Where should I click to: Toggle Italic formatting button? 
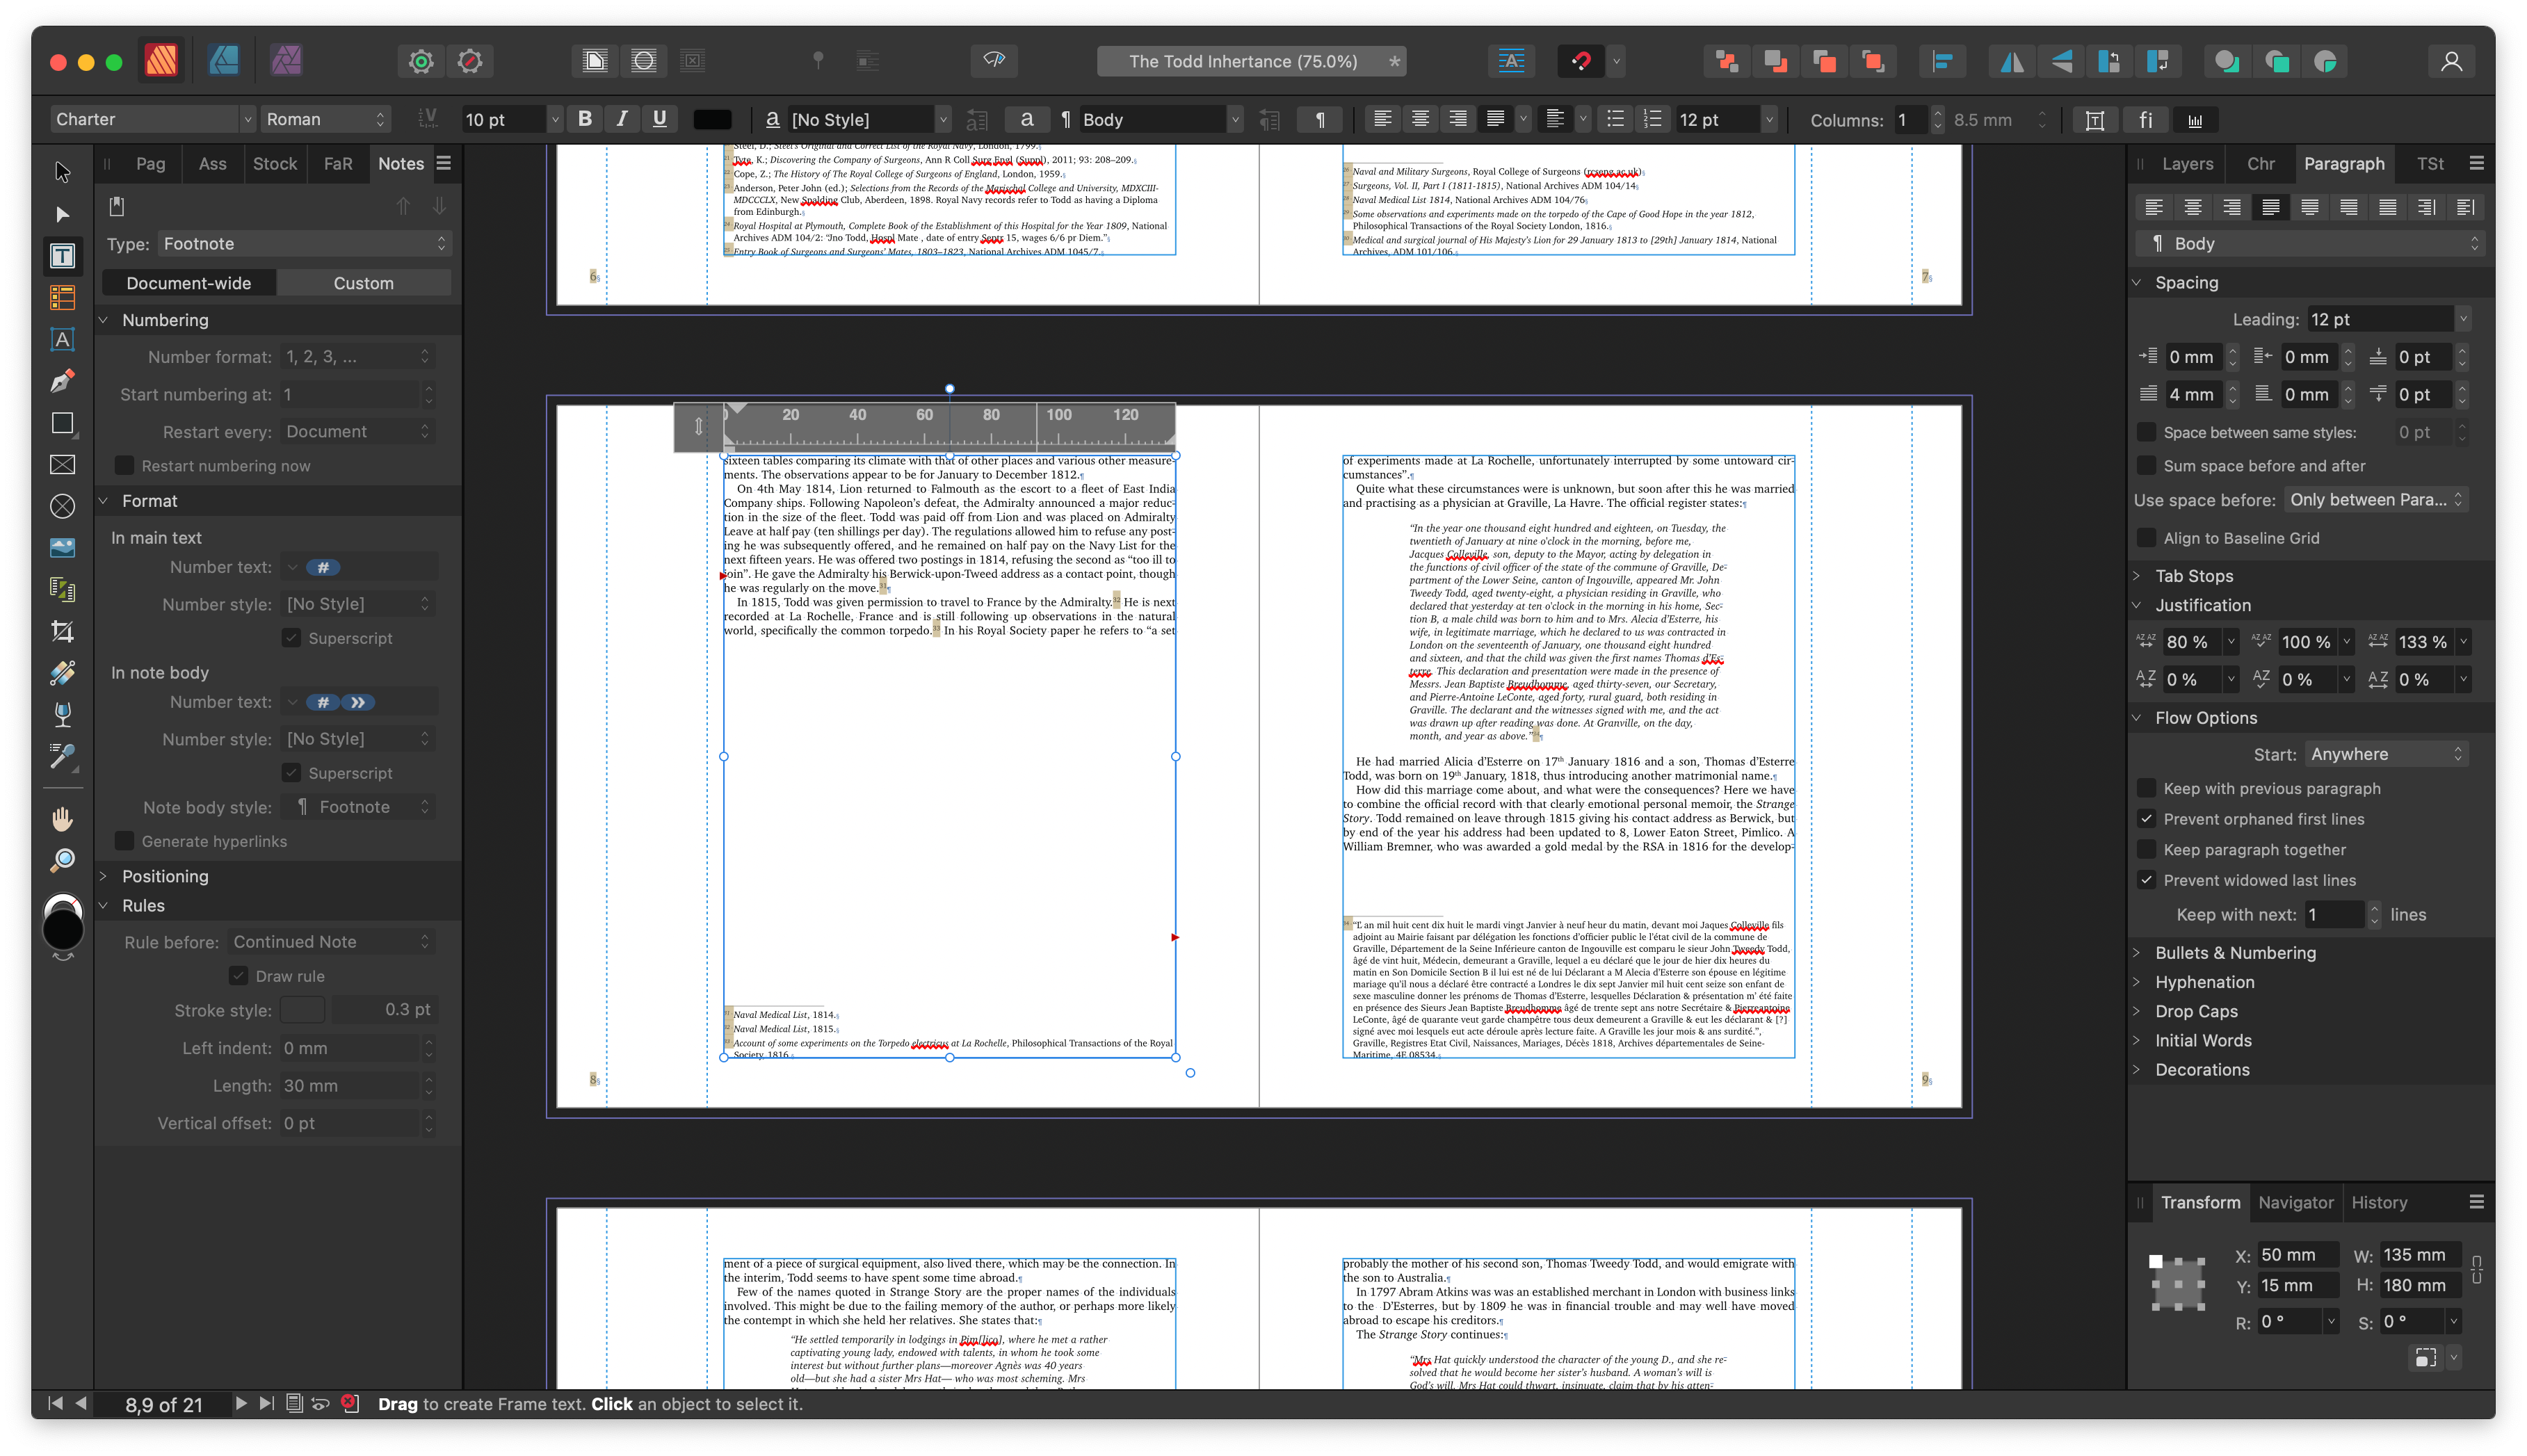pos(622,119)
